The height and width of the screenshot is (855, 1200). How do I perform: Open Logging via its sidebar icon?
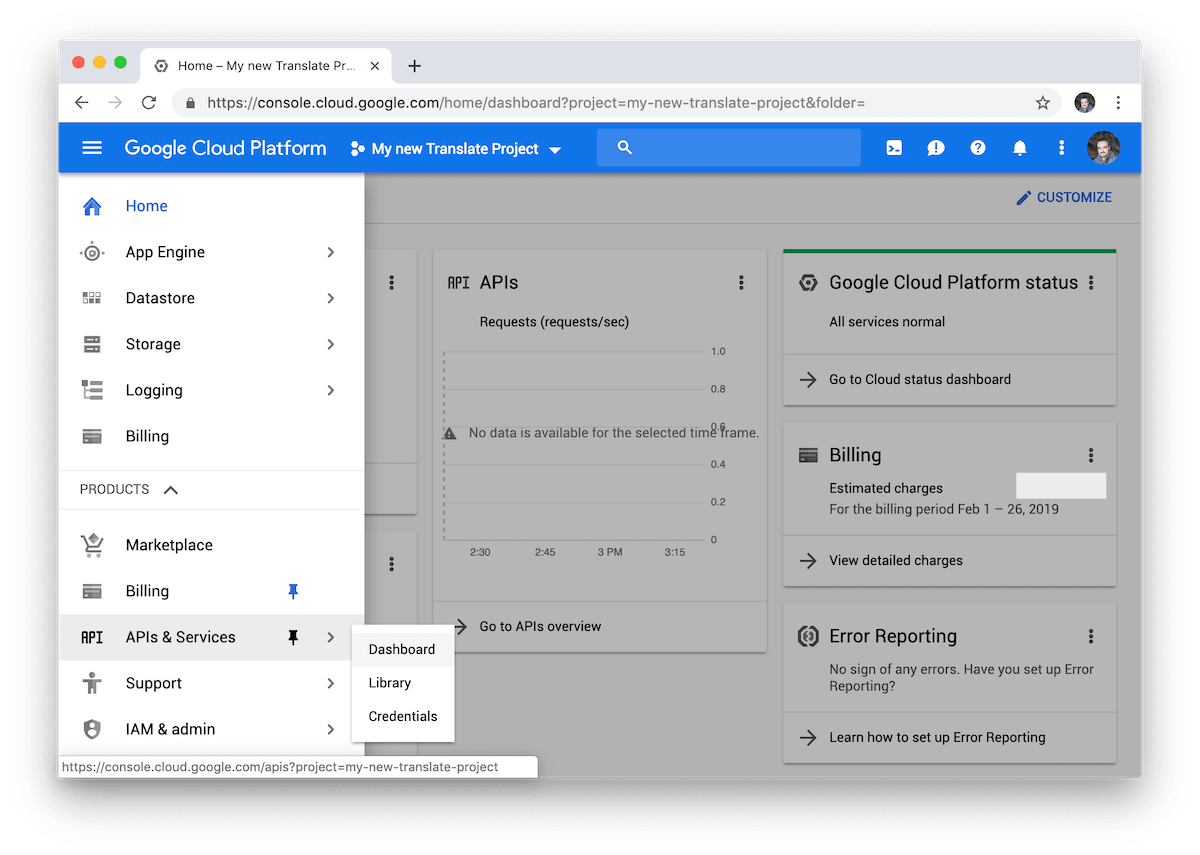point(91,390)
